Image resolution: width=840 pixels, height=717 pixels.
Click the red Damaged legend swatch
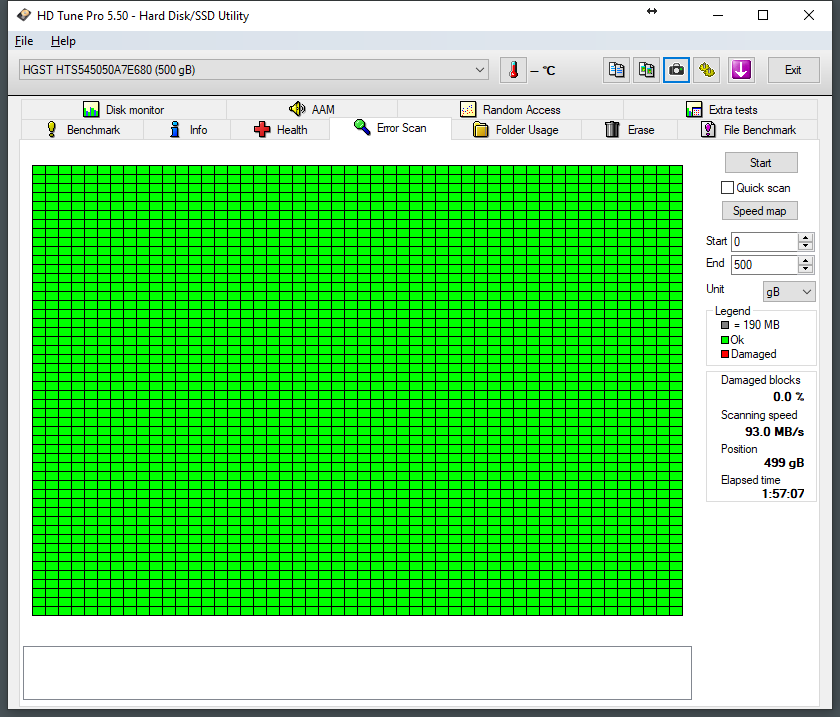[725, 354]
